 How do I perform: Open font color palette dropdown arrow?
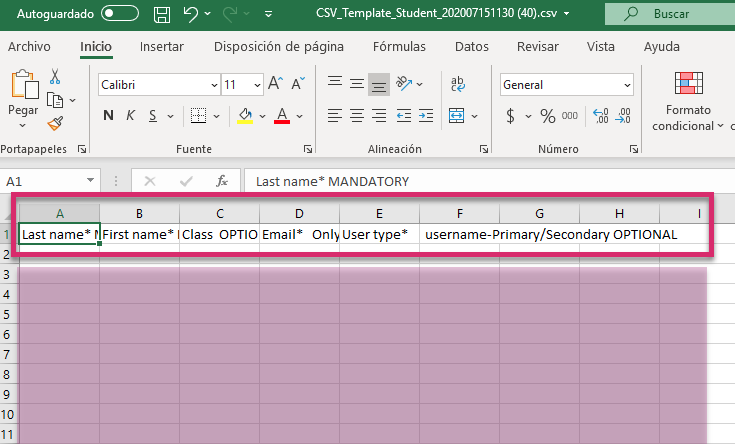coord(300,116)
